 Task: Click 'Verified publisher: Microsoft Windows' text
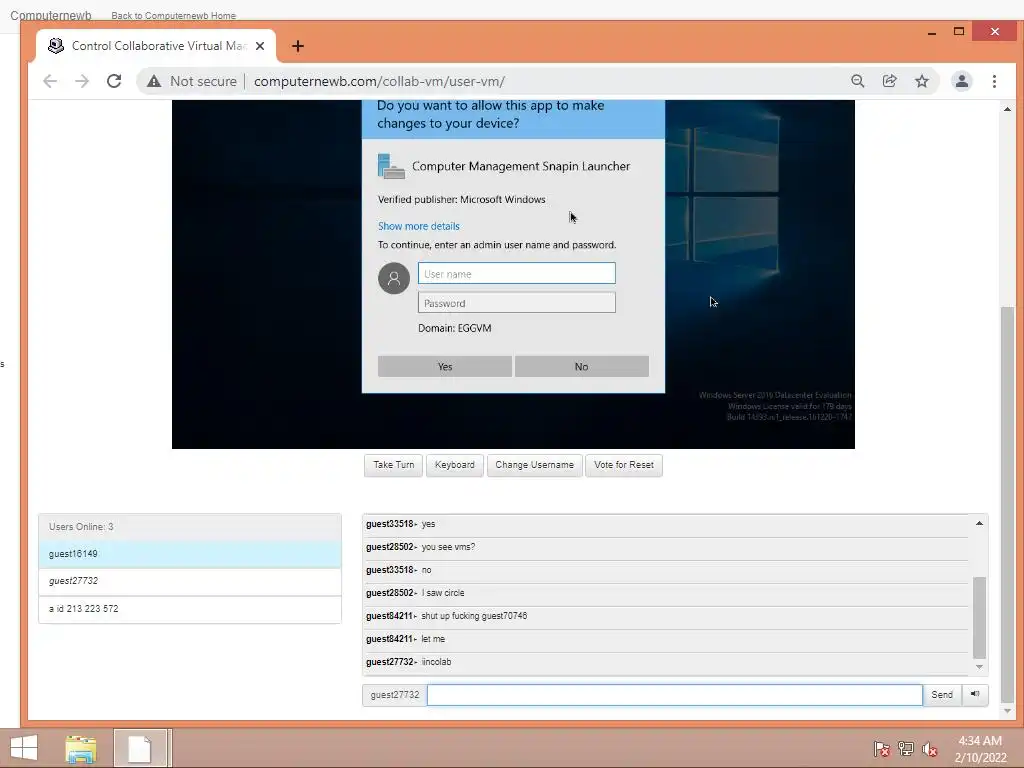pos(462,199)
